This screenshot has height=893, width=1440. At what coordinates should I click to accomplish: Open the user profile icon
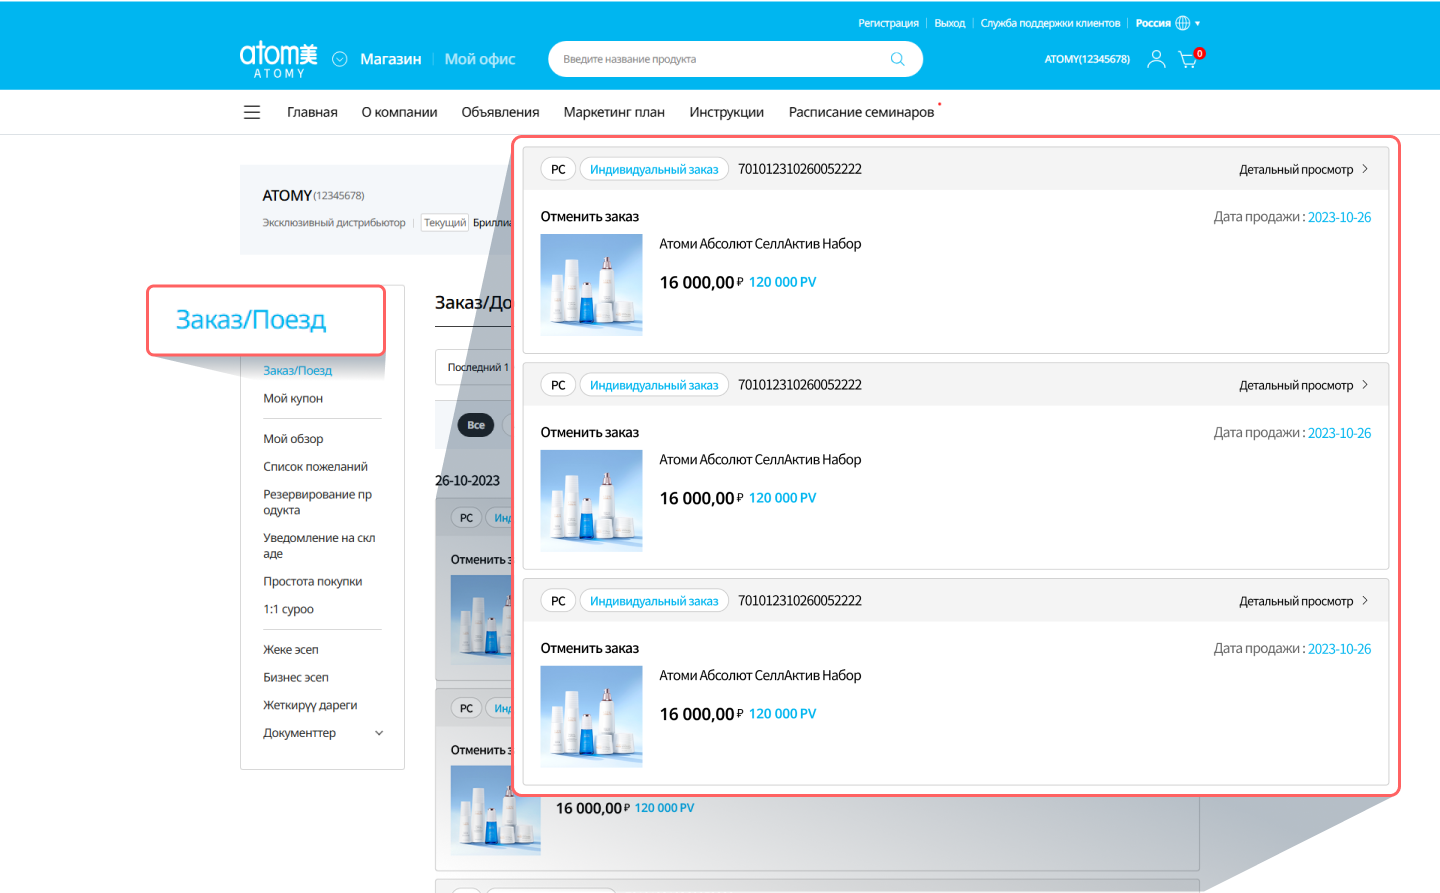pyautogui.click(x=1156, y=59)
